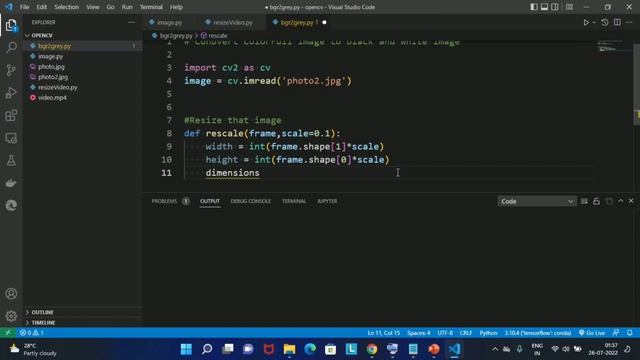Toggle primary side bar layout
The height and width of the screenshot is (360, 640).
(534, 7)
